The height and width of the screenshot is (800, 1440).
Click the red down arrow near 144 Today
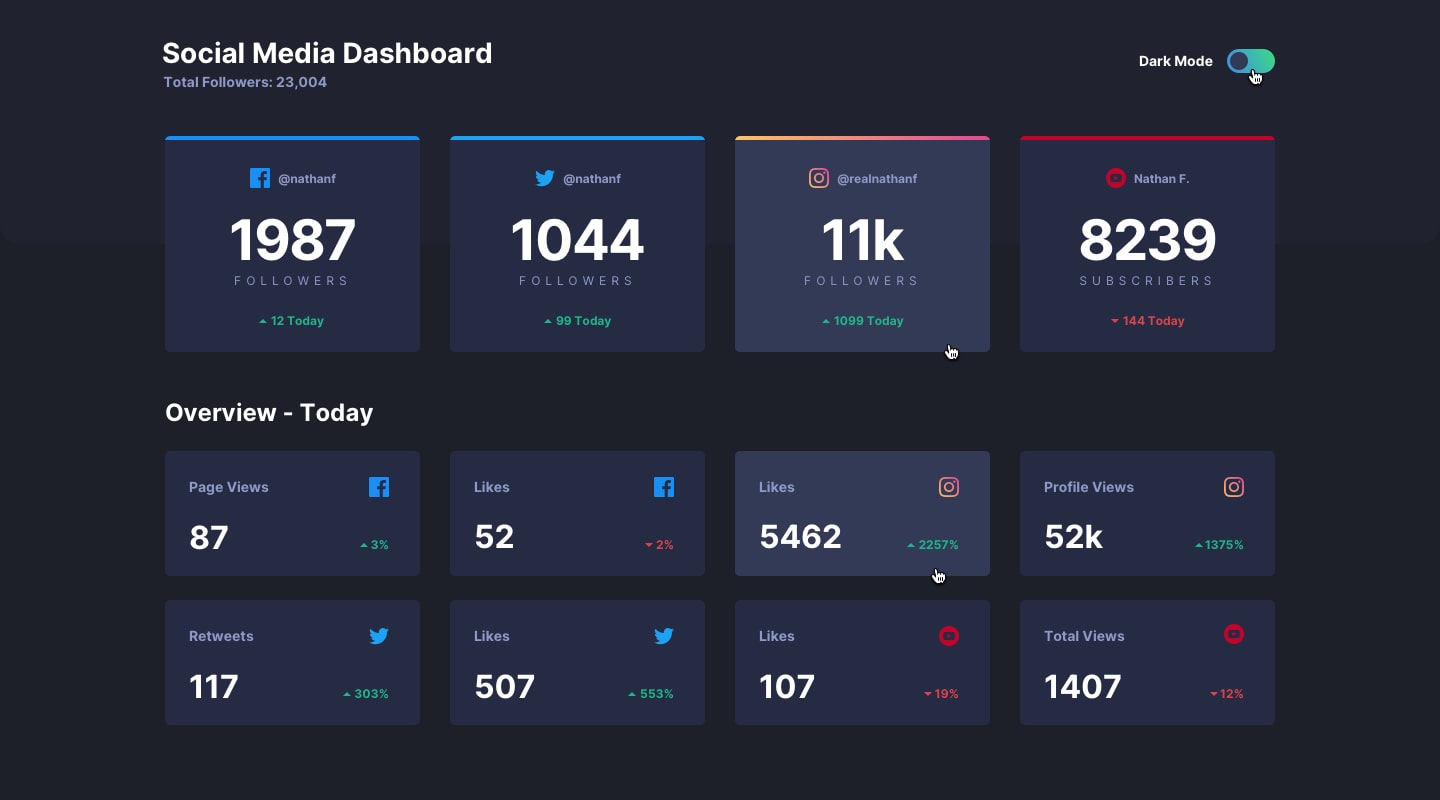1114,321
